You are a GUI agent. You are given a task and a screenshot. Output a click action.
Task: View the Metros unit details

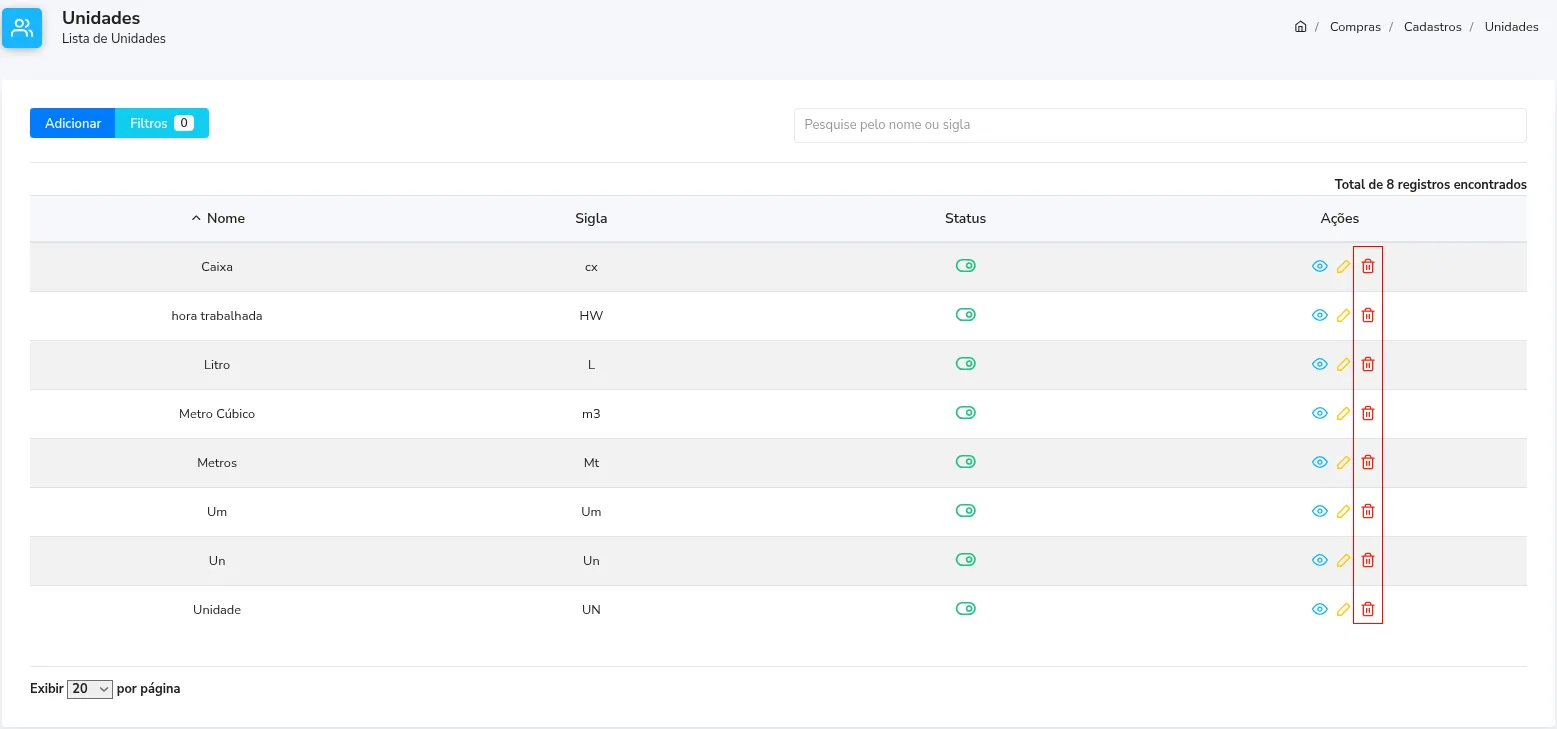point(1319,462)
